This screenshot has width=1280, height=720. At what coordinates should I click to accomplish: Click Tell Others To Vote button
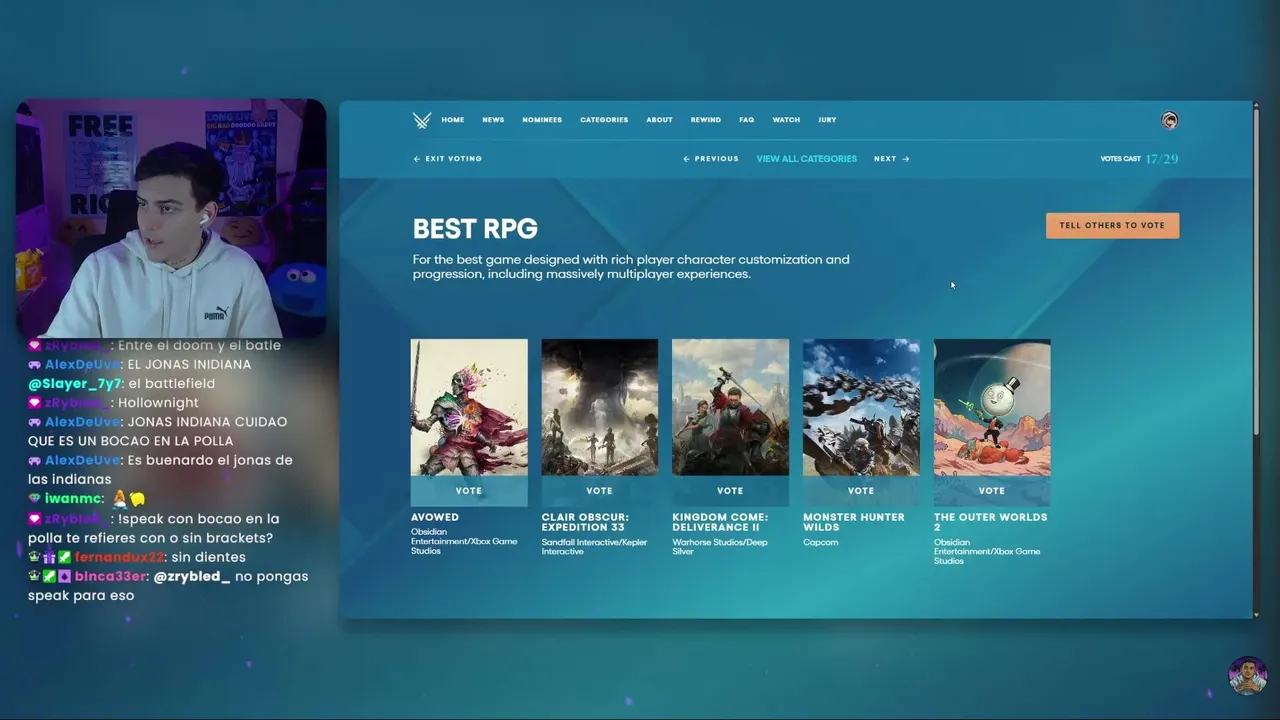pos(1112,225)
